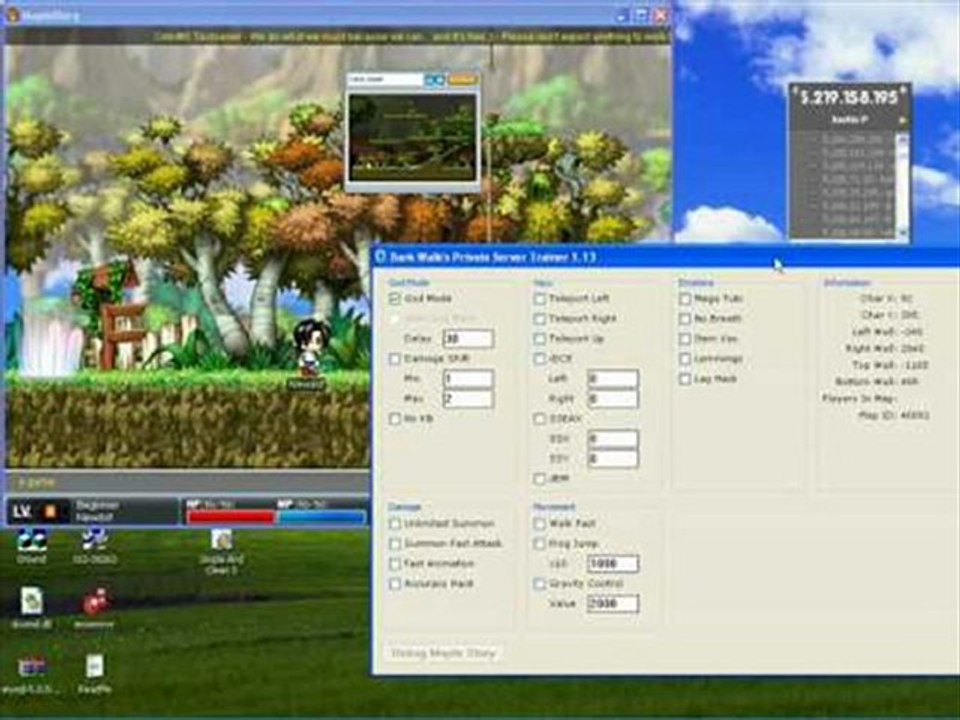Screen dimensions: 960x720
Task: Click the MapleStory window title icon
Action: [x=13, y=15]
